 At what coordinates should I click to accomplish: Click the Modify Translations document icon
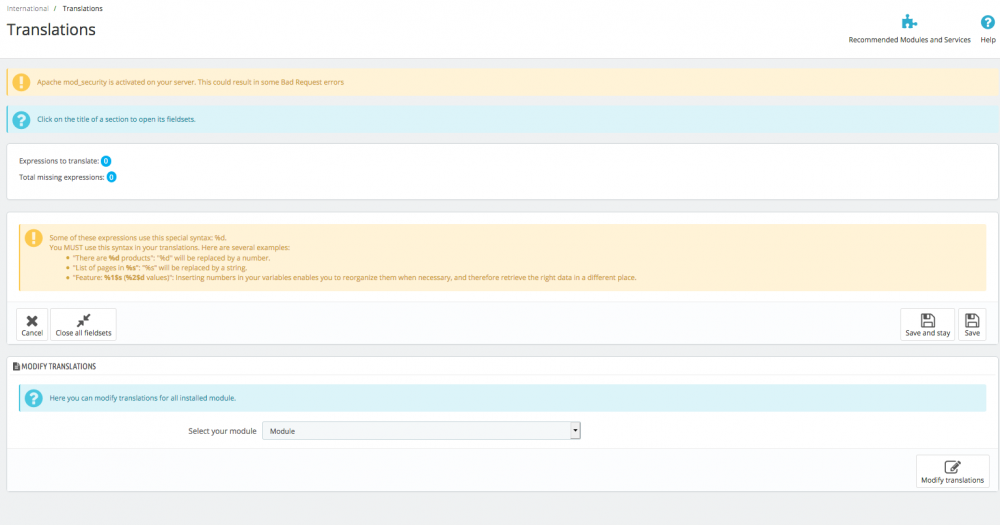coord(16,366)
